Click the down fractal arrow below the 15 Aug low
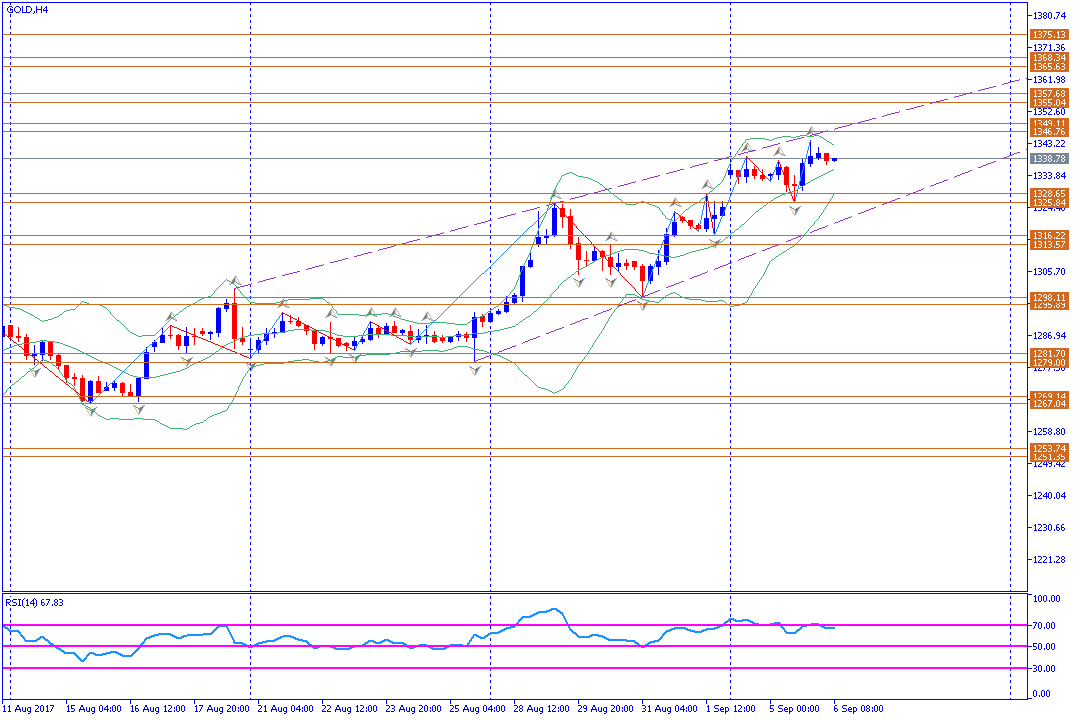This screenshot has height=720, width=1080. pos(91,411)
